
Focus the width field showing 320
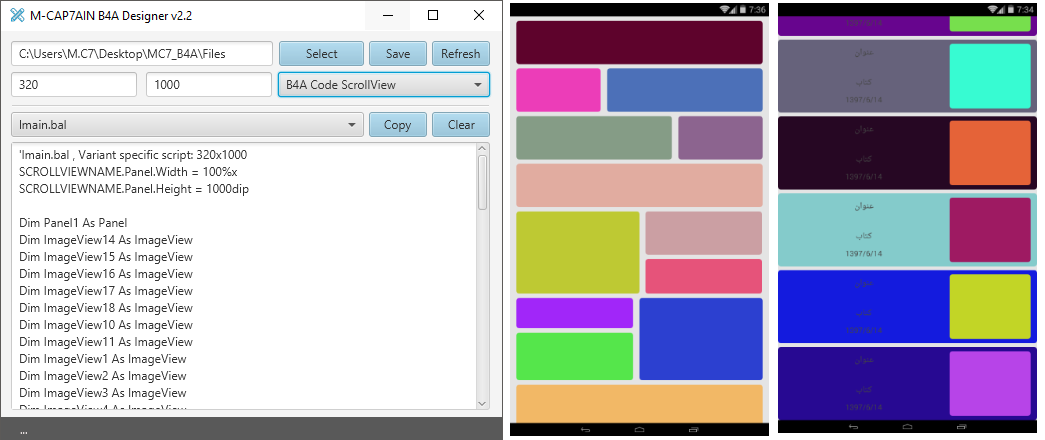pyautogui.click(x=73, y=85)
